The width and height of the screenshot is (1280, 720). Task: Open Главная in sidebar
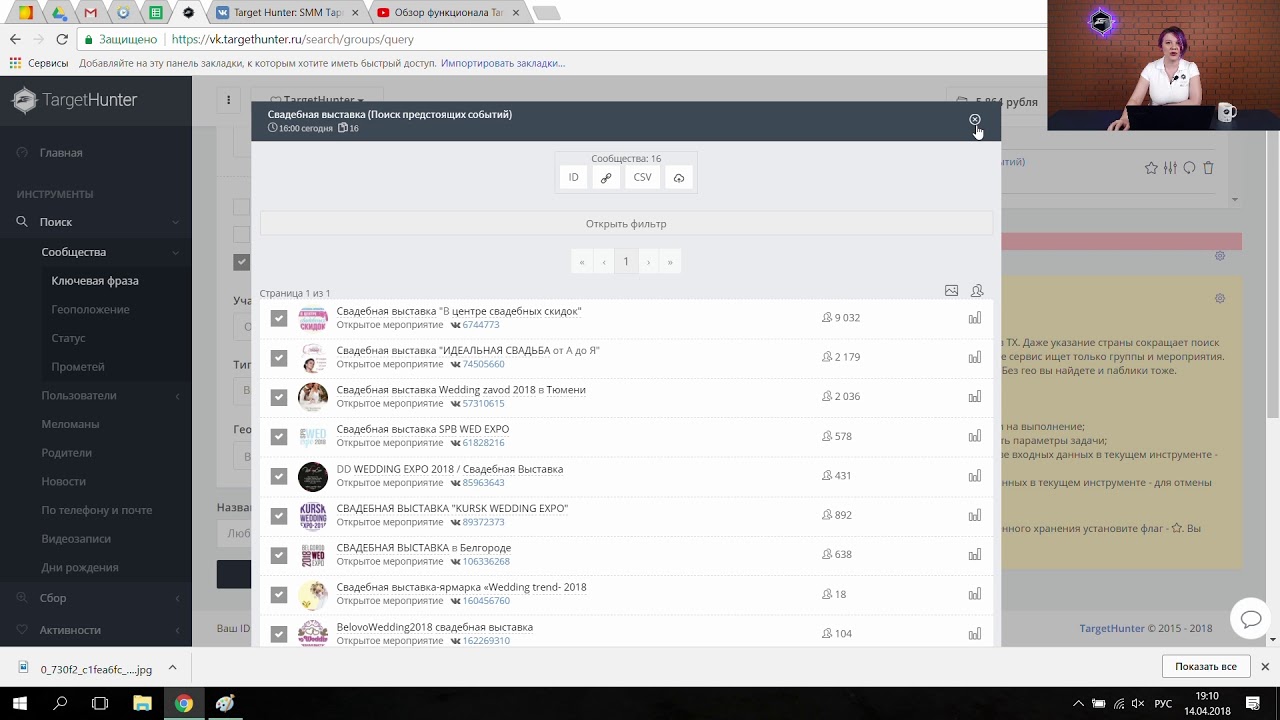click(x=61, y=153)
